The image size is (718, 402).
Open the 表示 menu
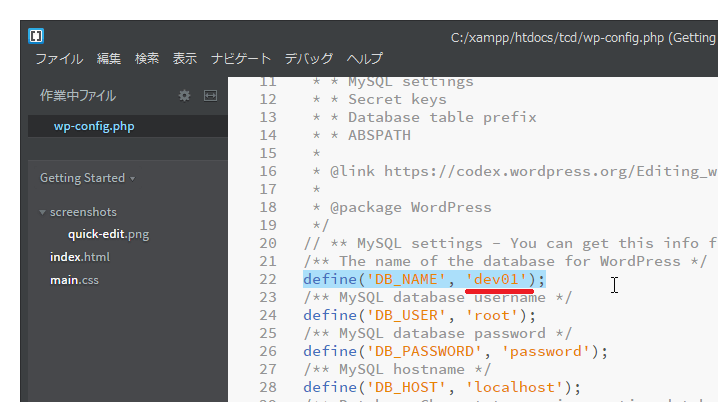tap(185, 59)
